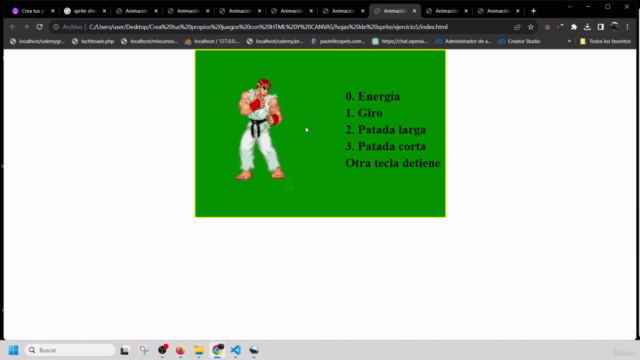Click the Ryu fighter sprite in canvas

(x=260, y=129)
